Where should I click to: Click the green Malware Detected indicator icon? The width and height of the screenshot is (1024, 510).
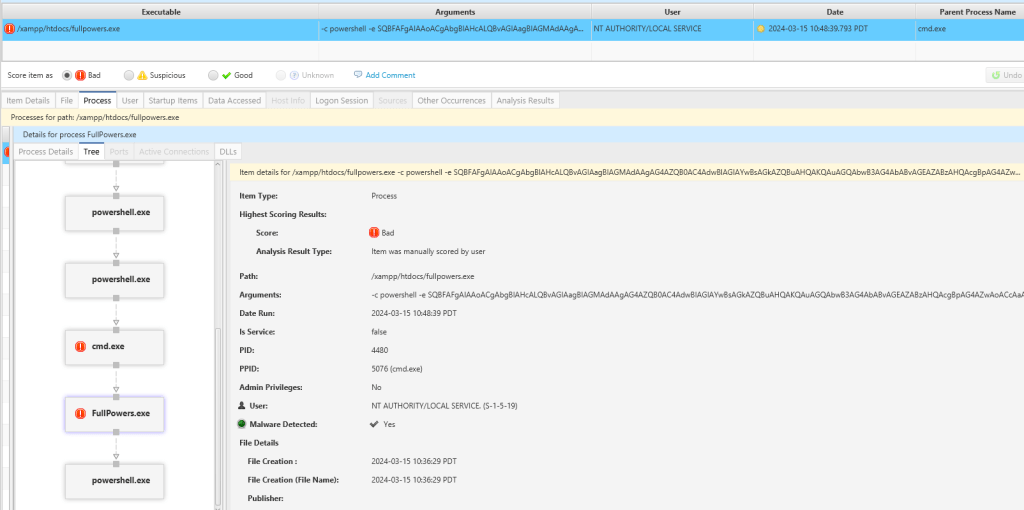coord(242,424)
